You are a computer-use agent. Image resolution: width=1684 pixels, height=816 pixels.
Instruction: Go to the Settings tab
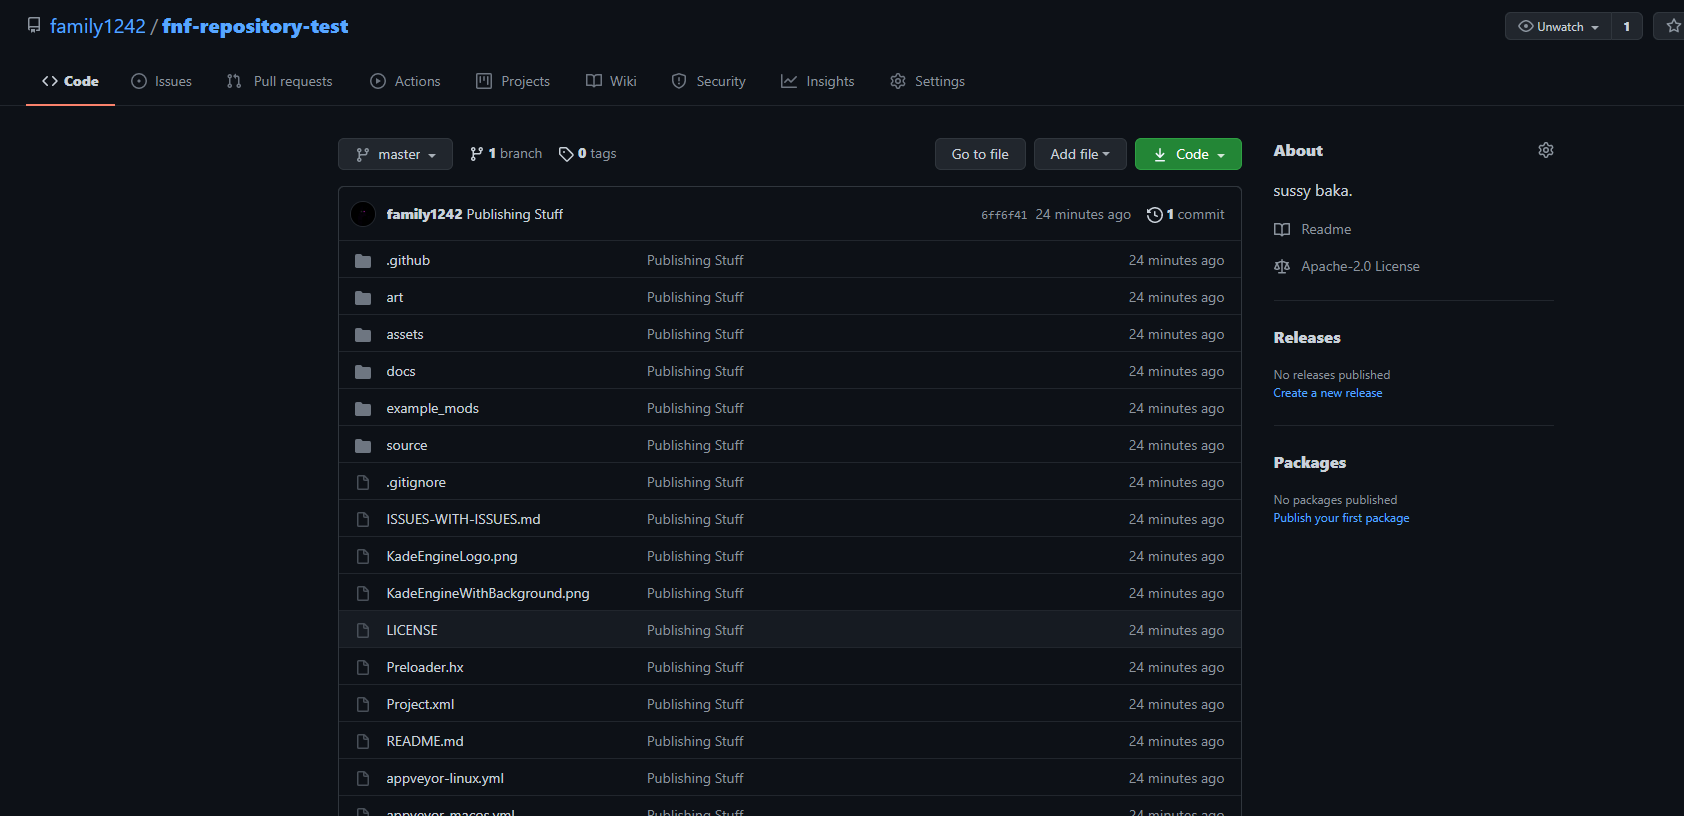[927, 81]
